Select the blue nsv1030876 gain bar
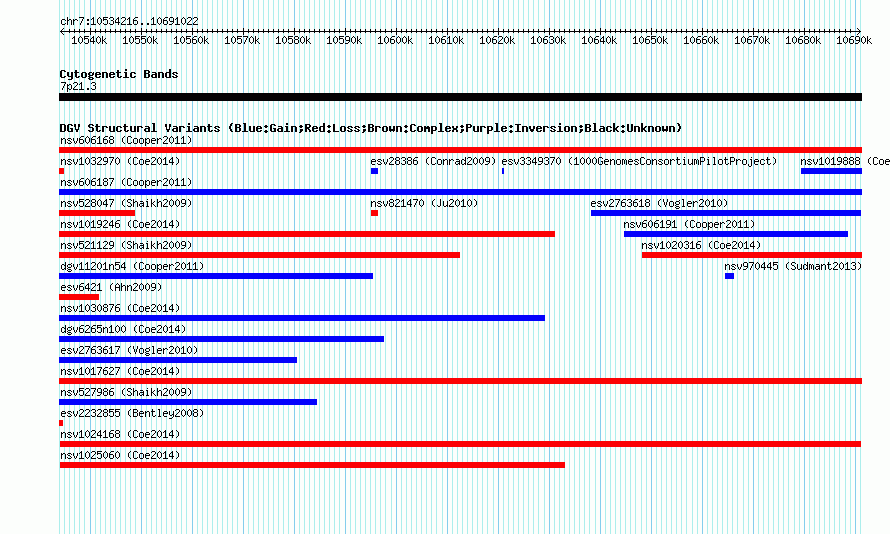 [302, 318]
